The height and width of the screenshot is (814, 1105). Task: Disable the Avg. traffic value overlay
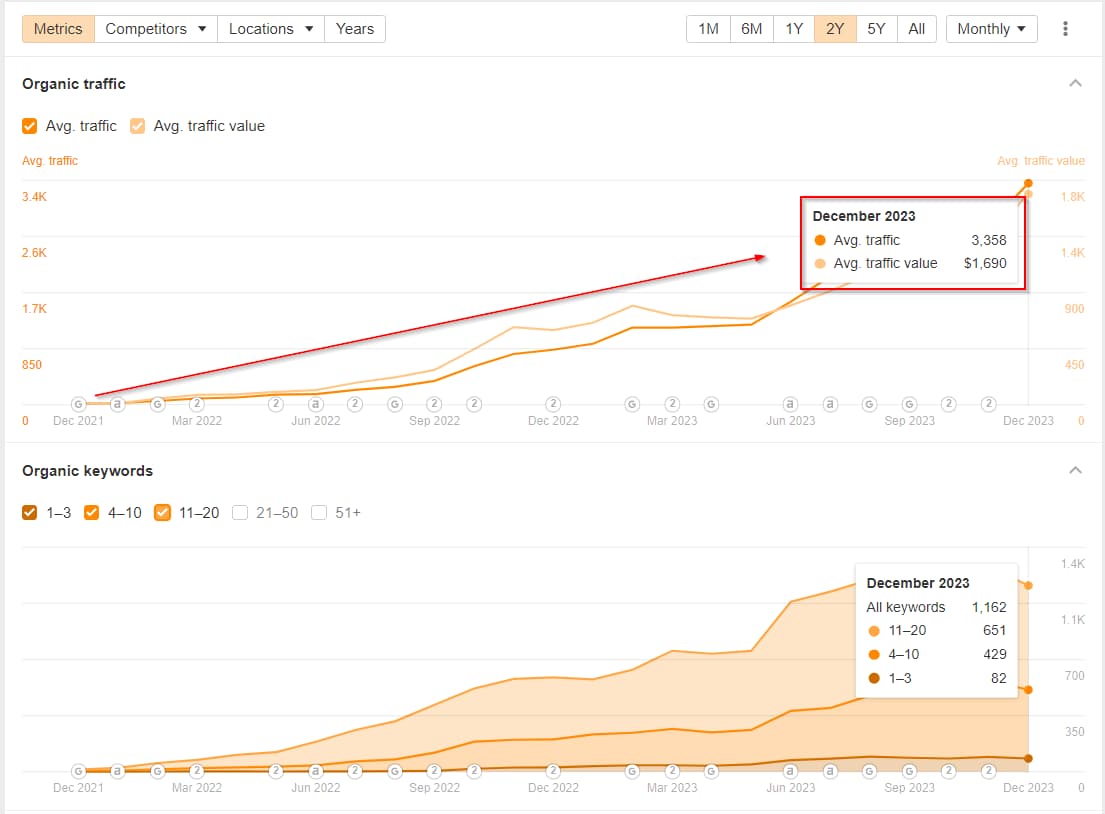[x=136, y=126]
